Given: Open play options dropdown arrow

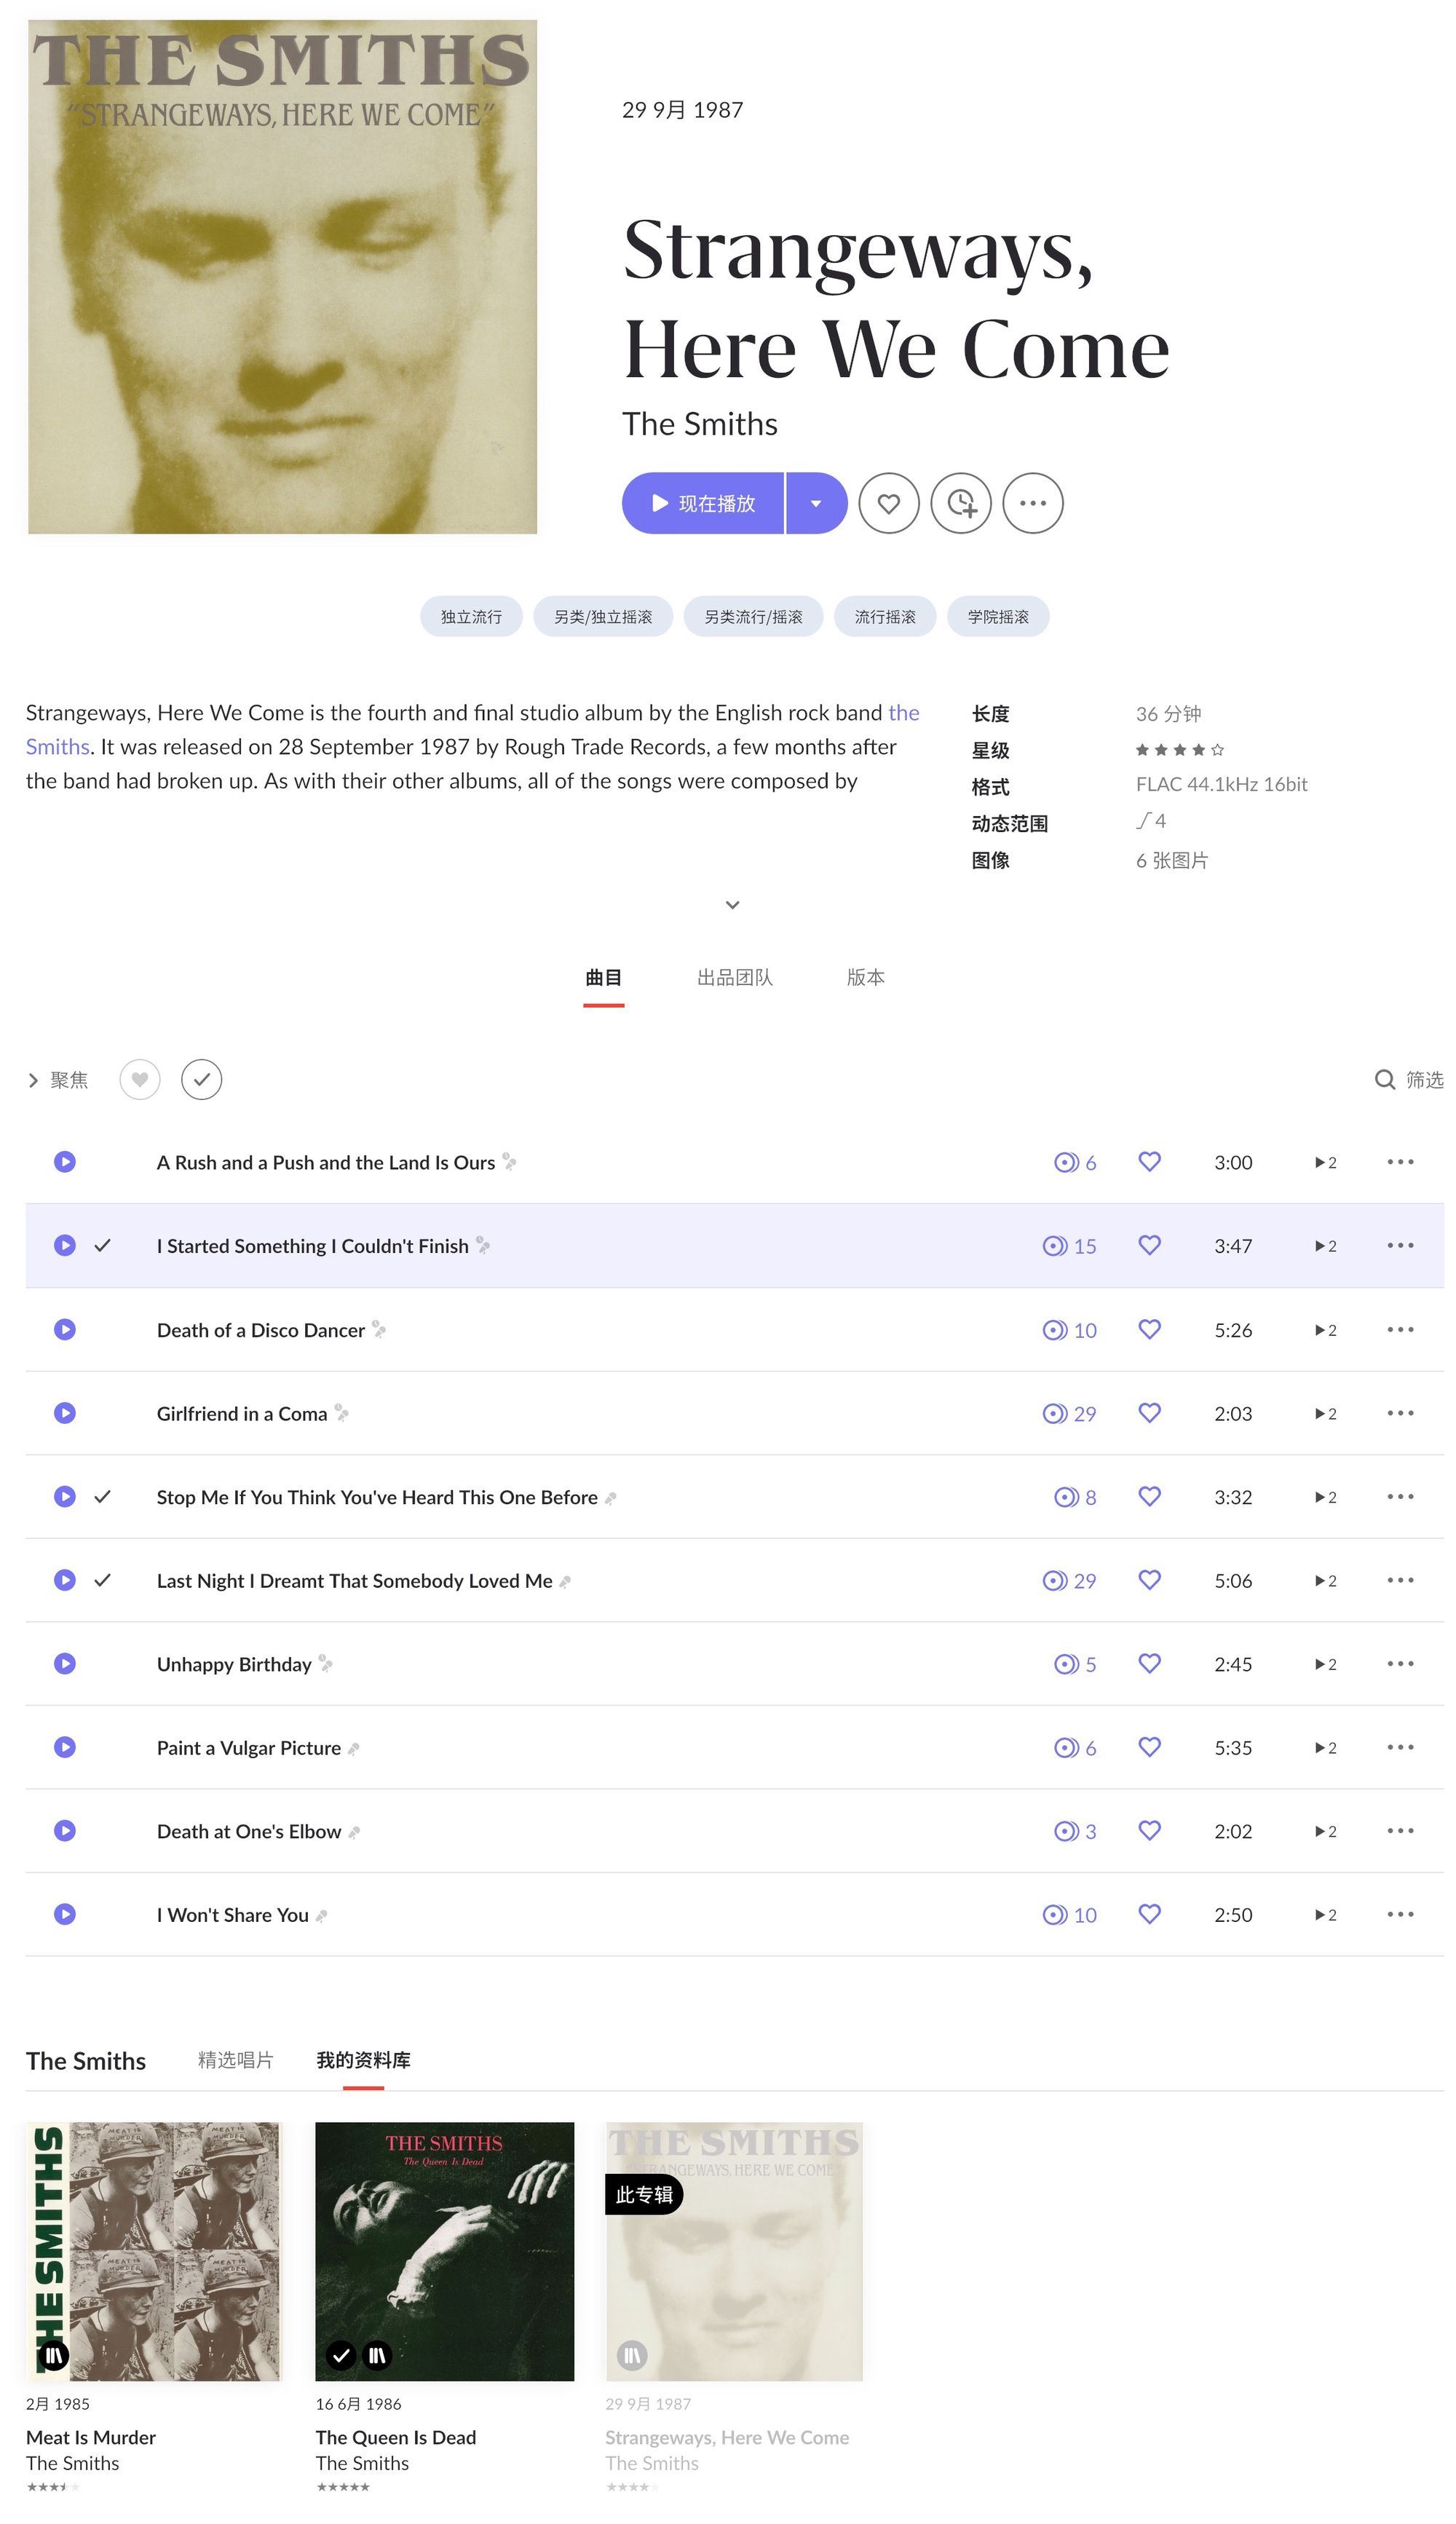Looking at the screenshot, I should coord(817,503).
